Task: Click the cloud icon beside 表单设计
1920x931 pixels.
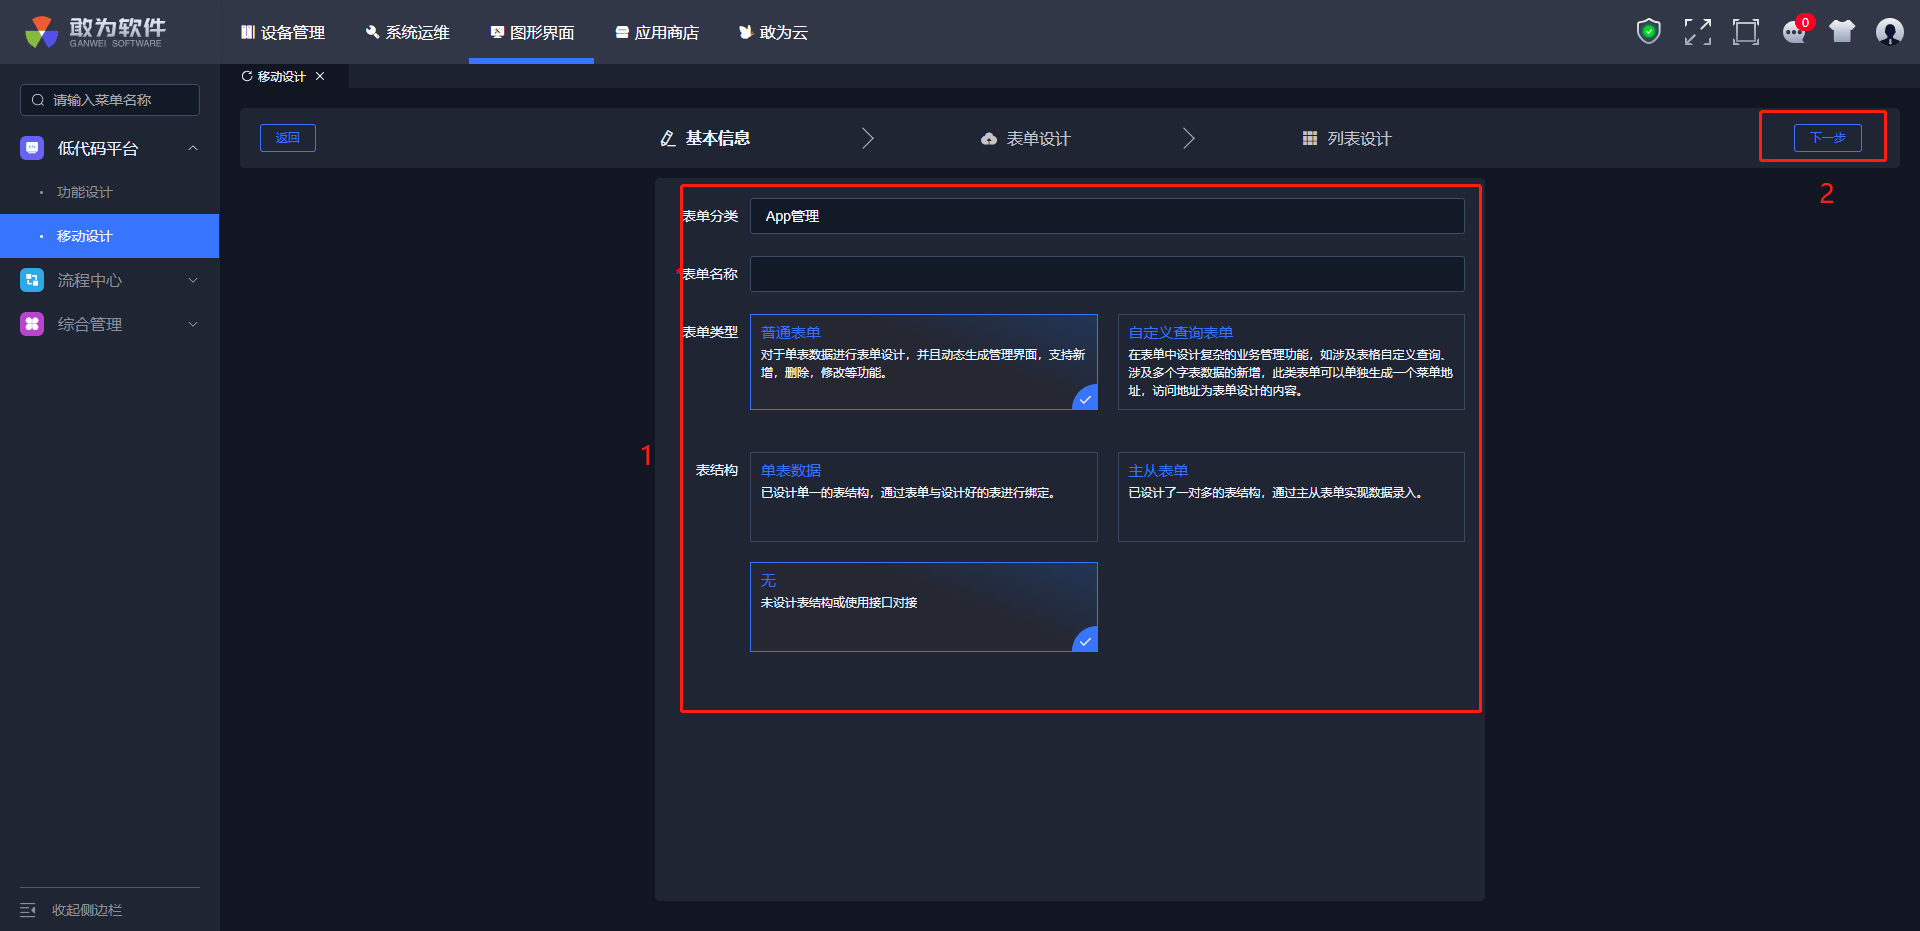Action: click(989, 139)
